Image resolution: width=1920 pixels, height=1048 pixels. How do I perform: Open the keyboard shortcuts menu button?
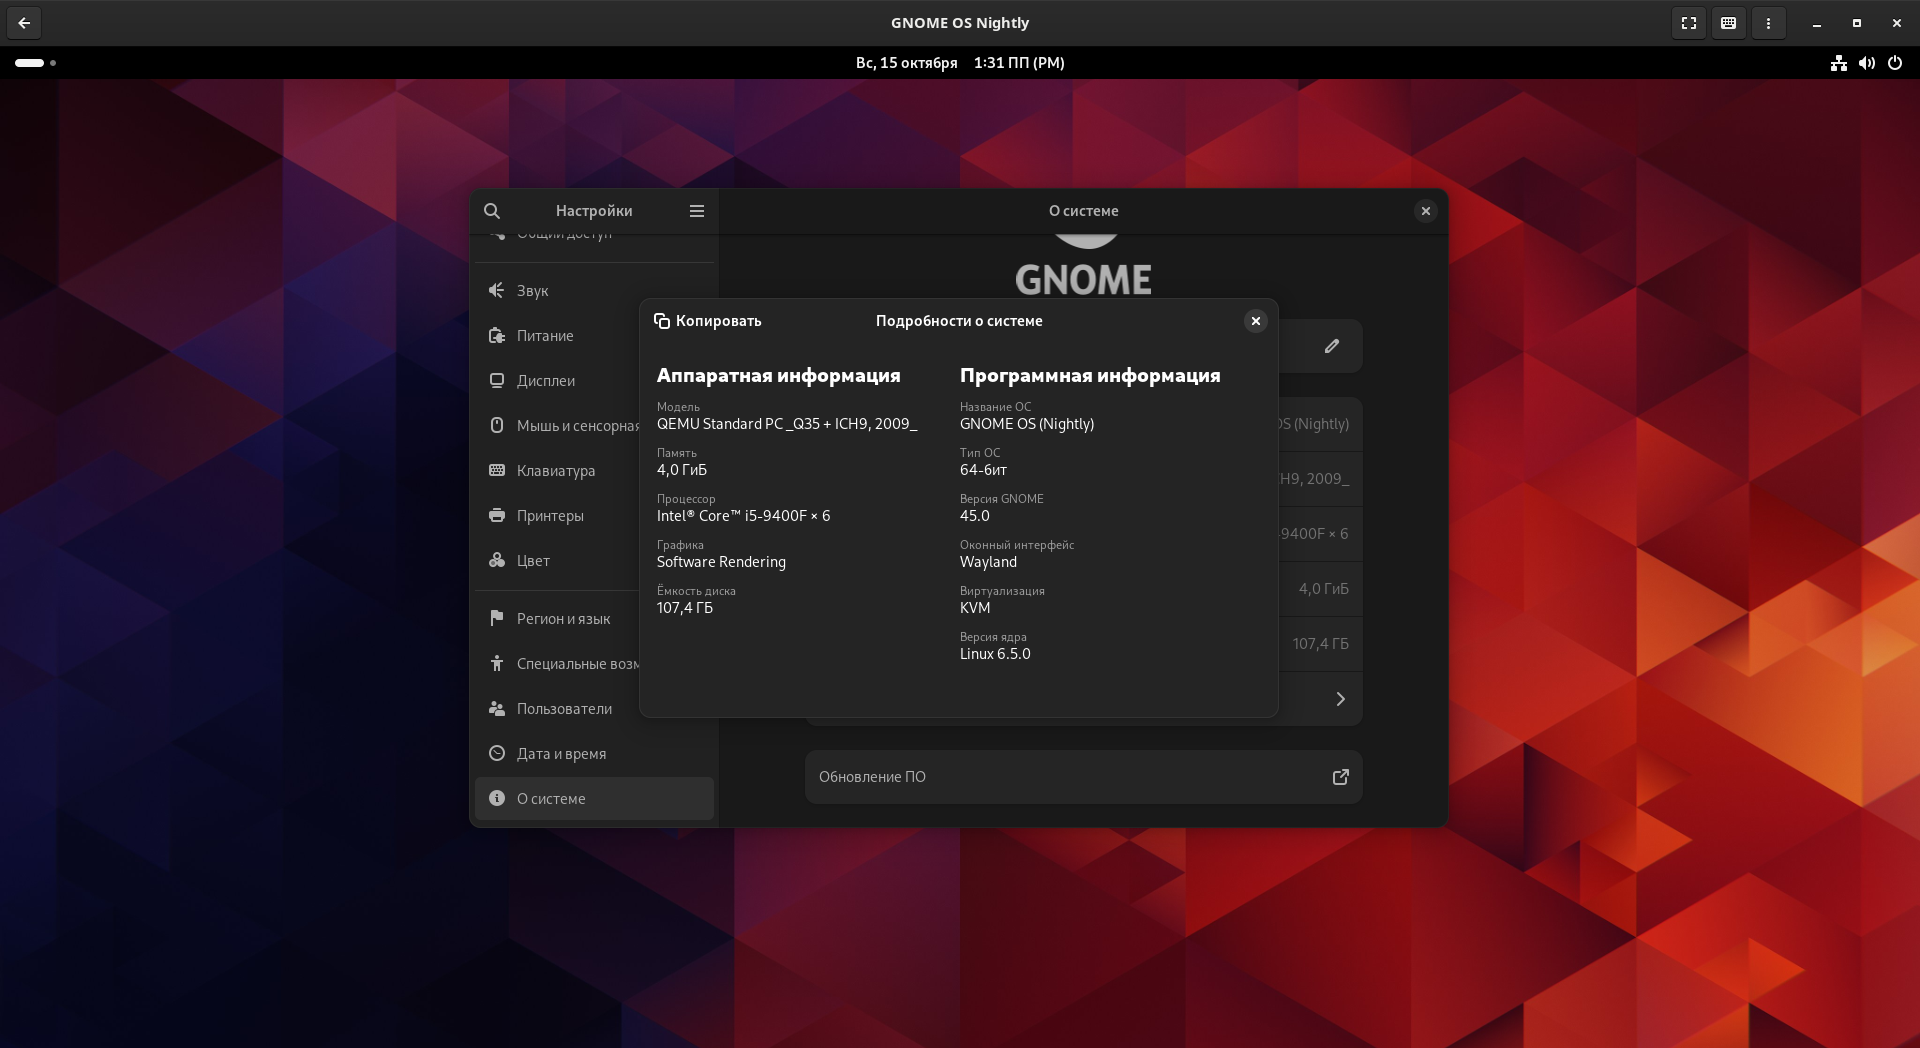point(1728,23)
